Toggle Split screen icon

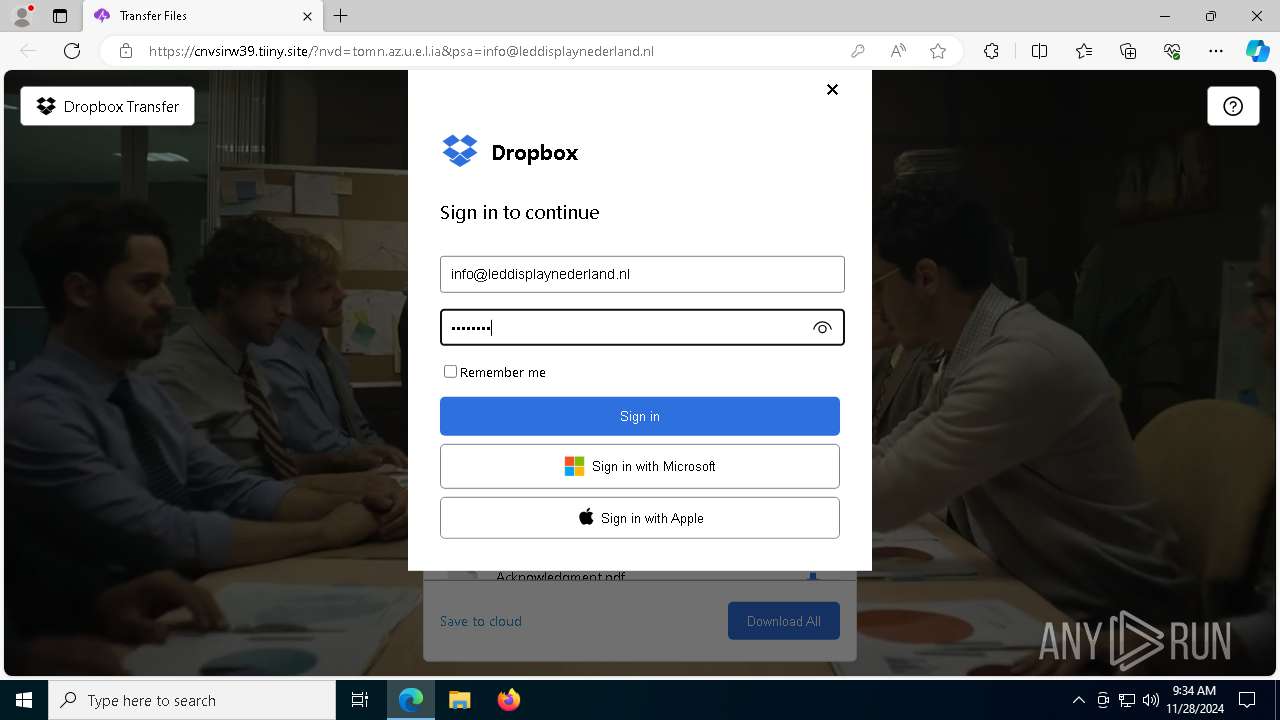[x=1039, y=51]
